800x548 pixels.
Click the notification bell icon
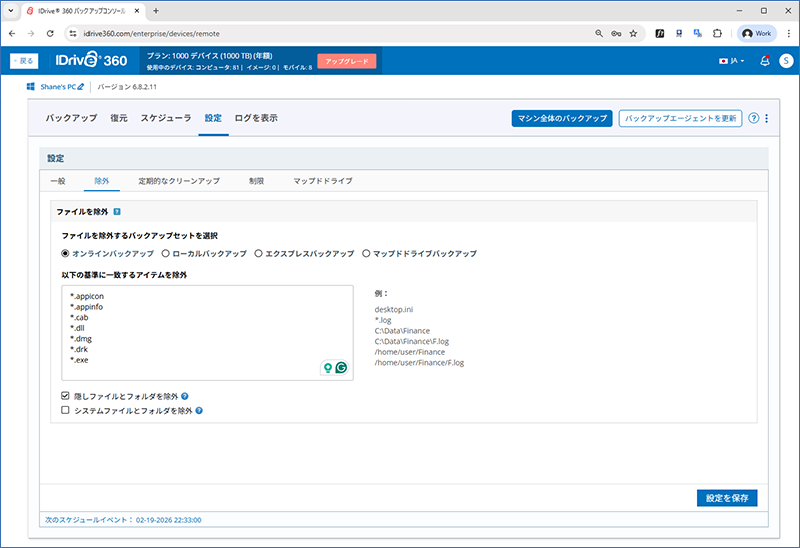coord(765,61)
